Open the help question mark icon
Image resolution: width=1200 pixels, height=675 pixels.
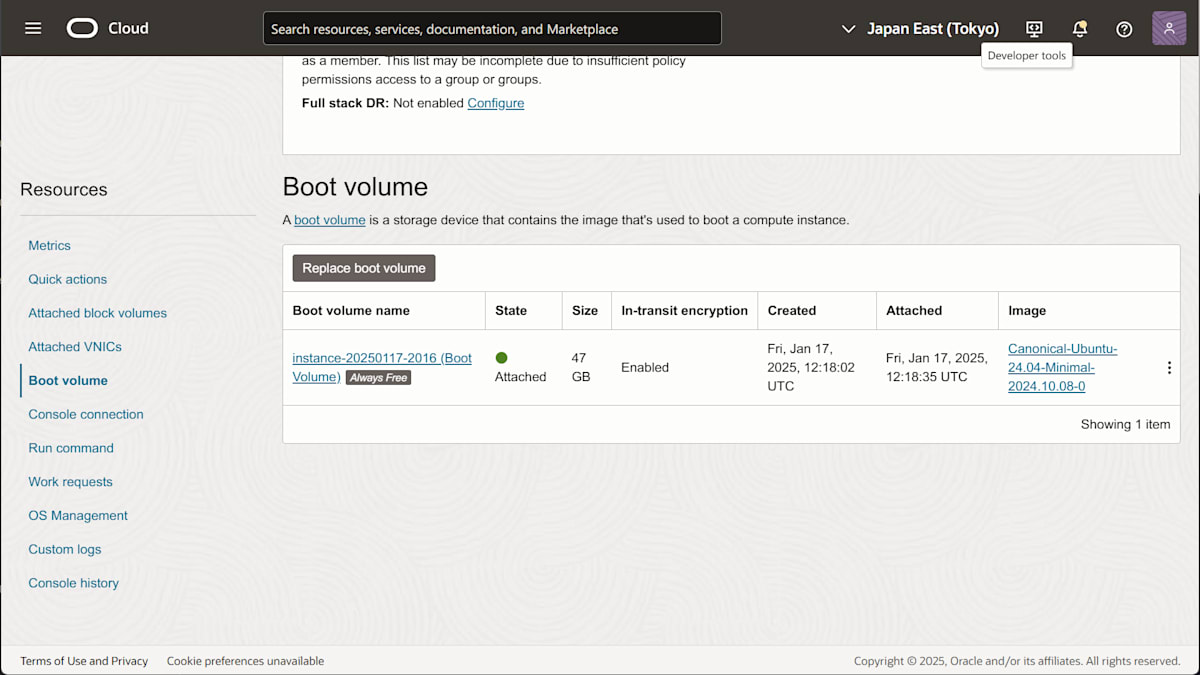coord(1124,29)
